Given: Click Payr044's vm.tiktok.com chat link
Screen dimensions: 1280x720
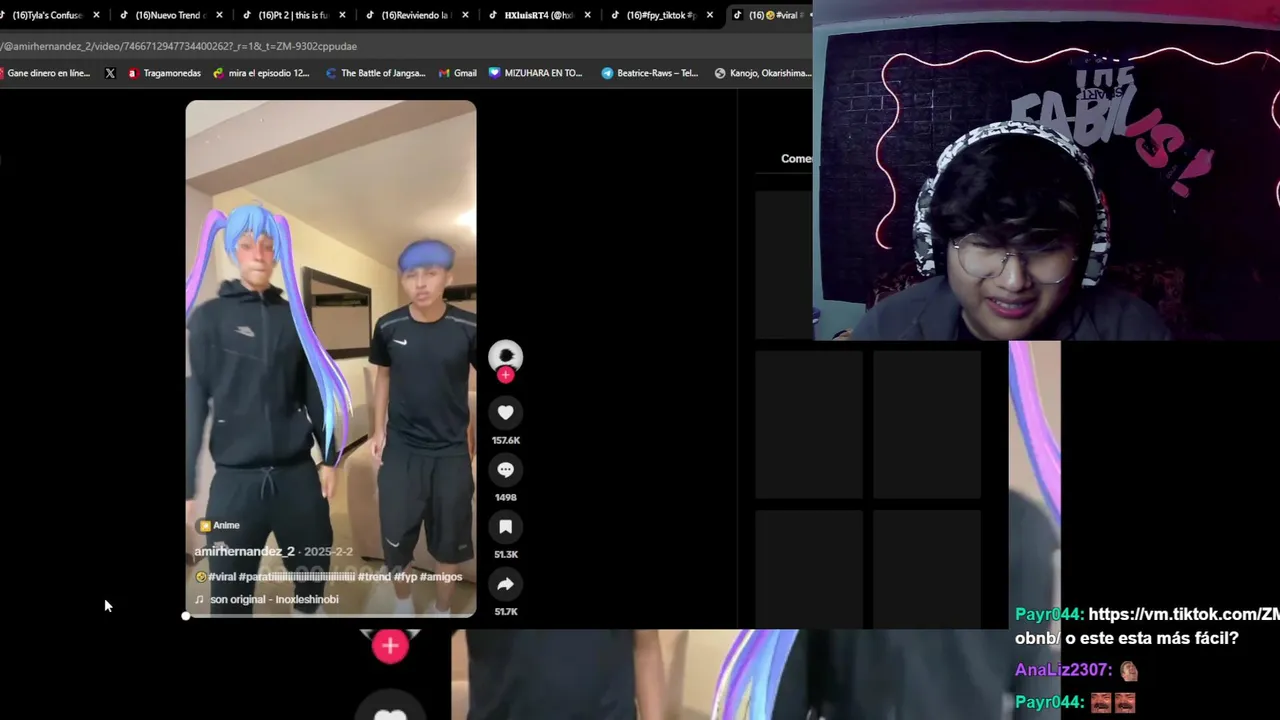Looking at the screenshot, I should [1184, 615].
